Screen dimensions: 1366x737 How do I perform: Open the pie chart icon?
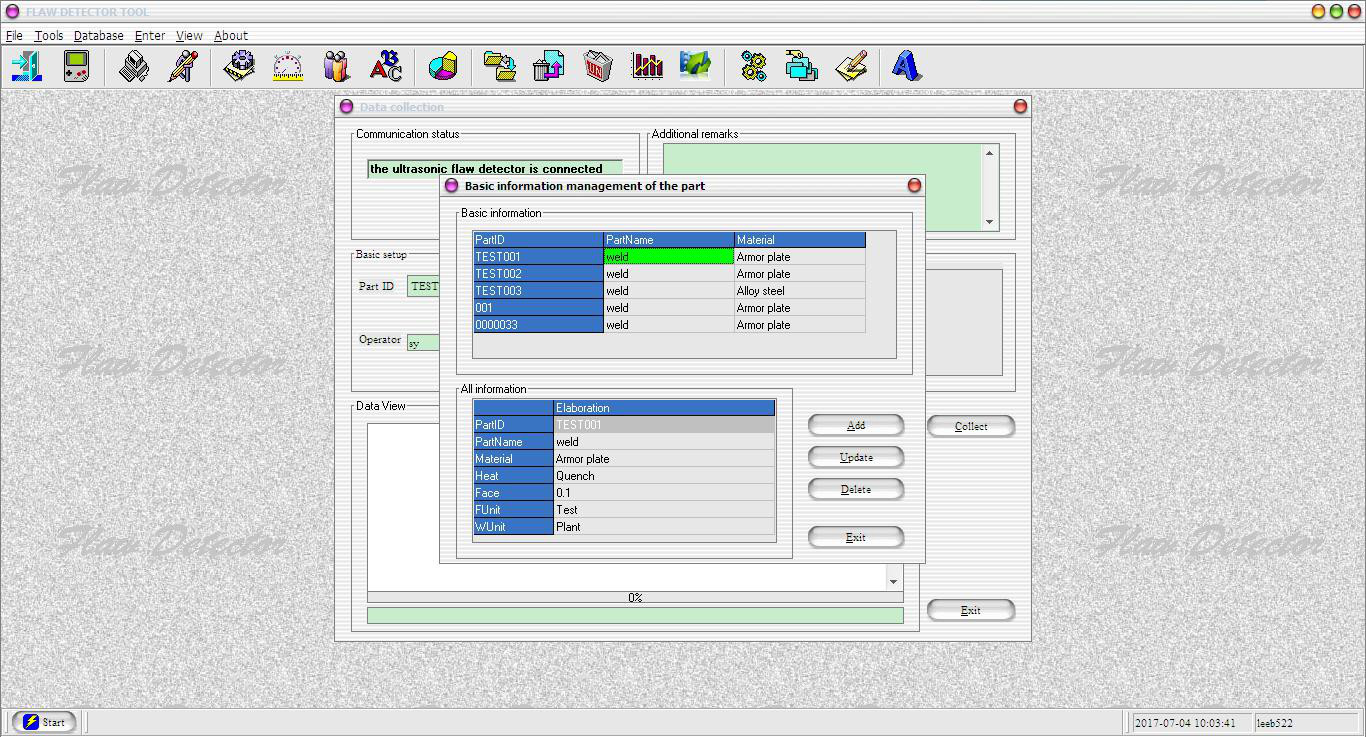pyautogui.click(x=443, y=67)
